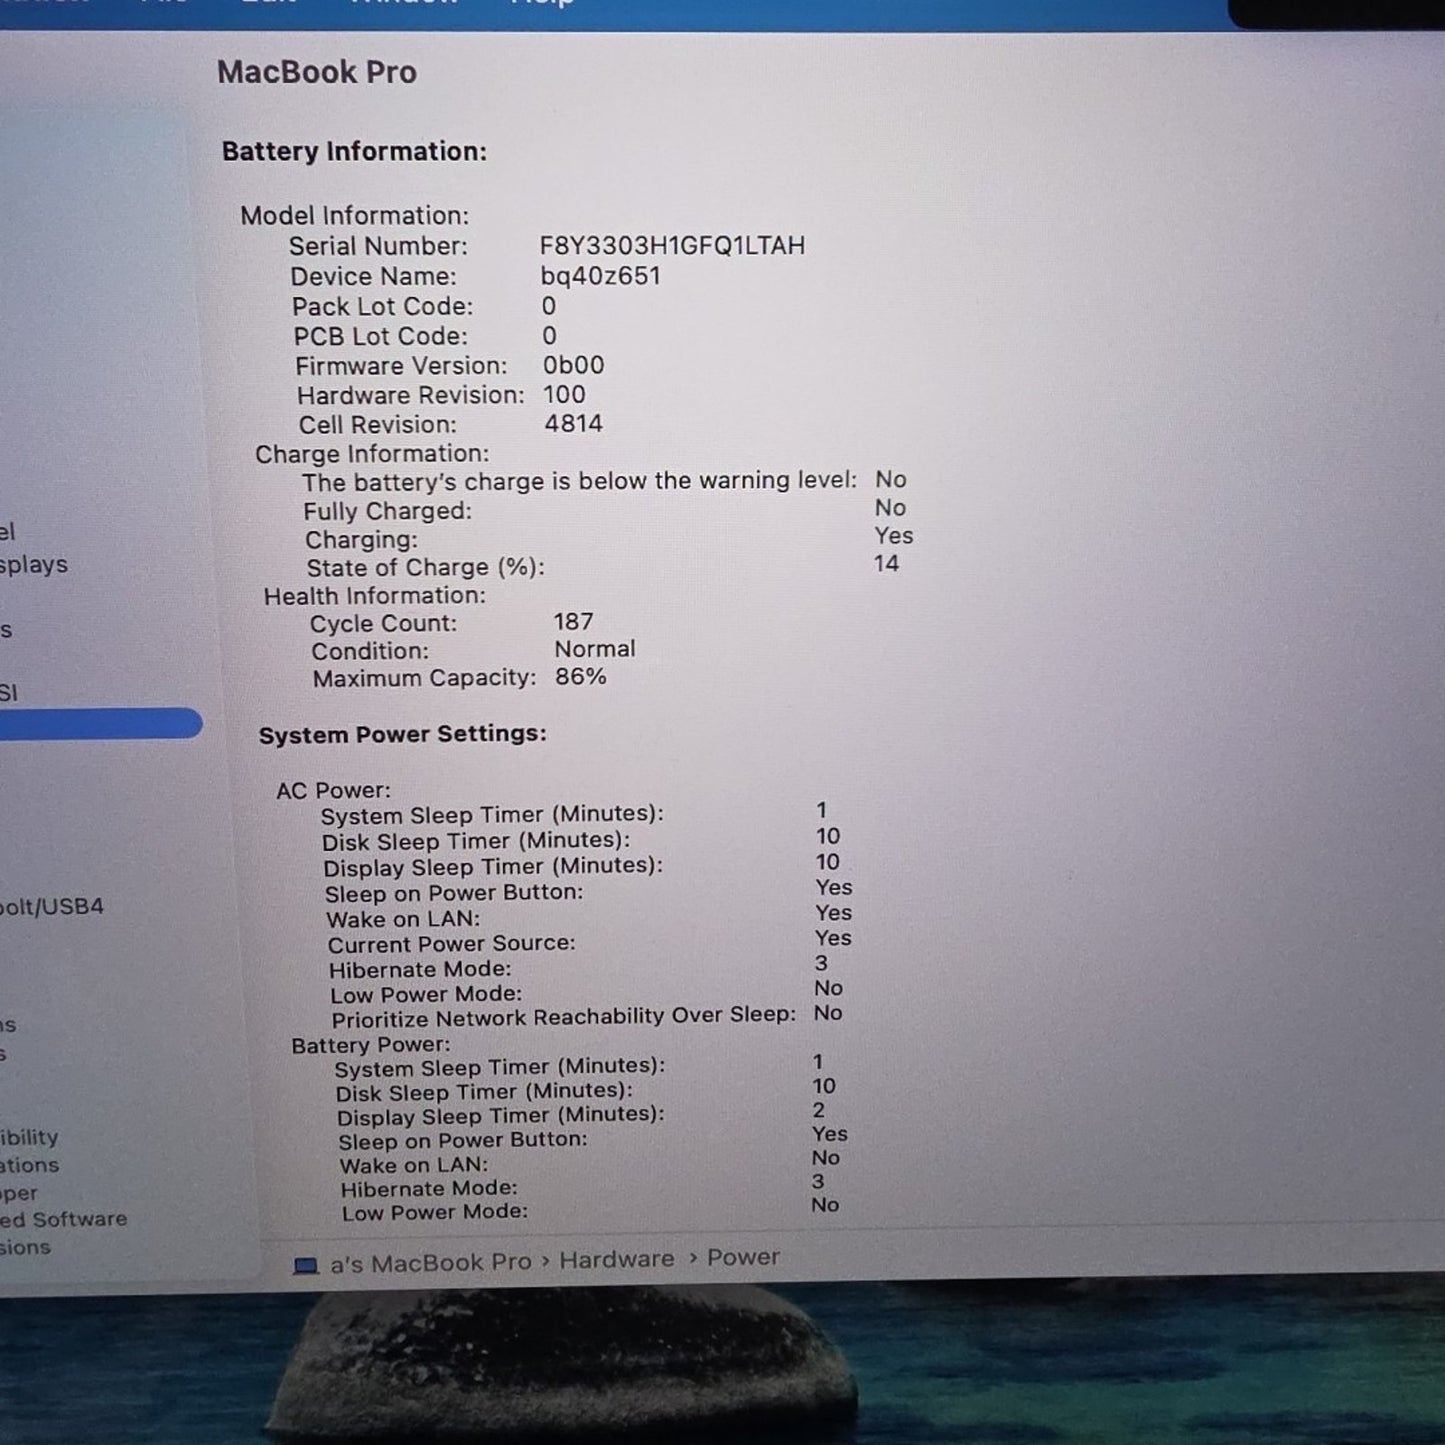
Task: Select Developer in the sidebar
Action: pyautogui.click(x=22, y=1192)
